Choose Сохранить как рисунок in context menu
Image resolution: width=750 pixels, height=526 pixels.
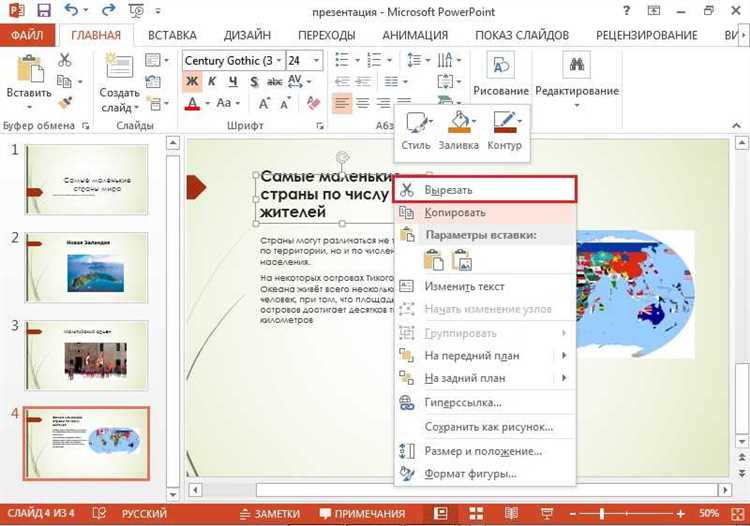(x=485, y=427)
